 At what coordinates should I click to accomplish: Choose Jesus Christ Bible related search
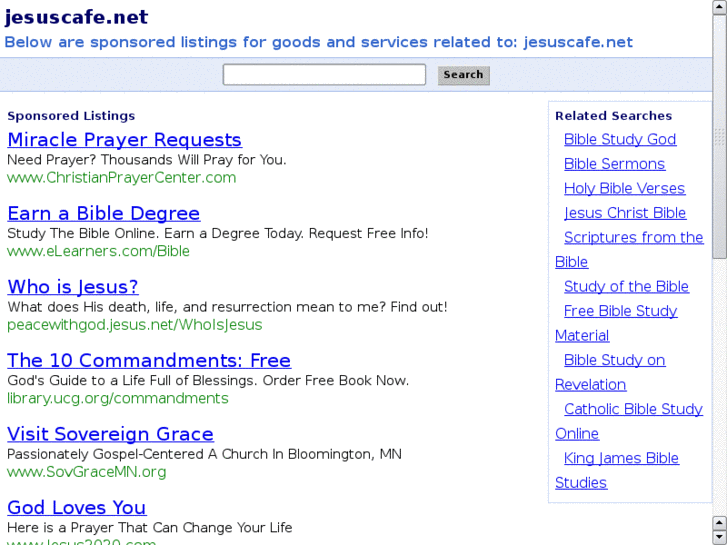point(625,213)
